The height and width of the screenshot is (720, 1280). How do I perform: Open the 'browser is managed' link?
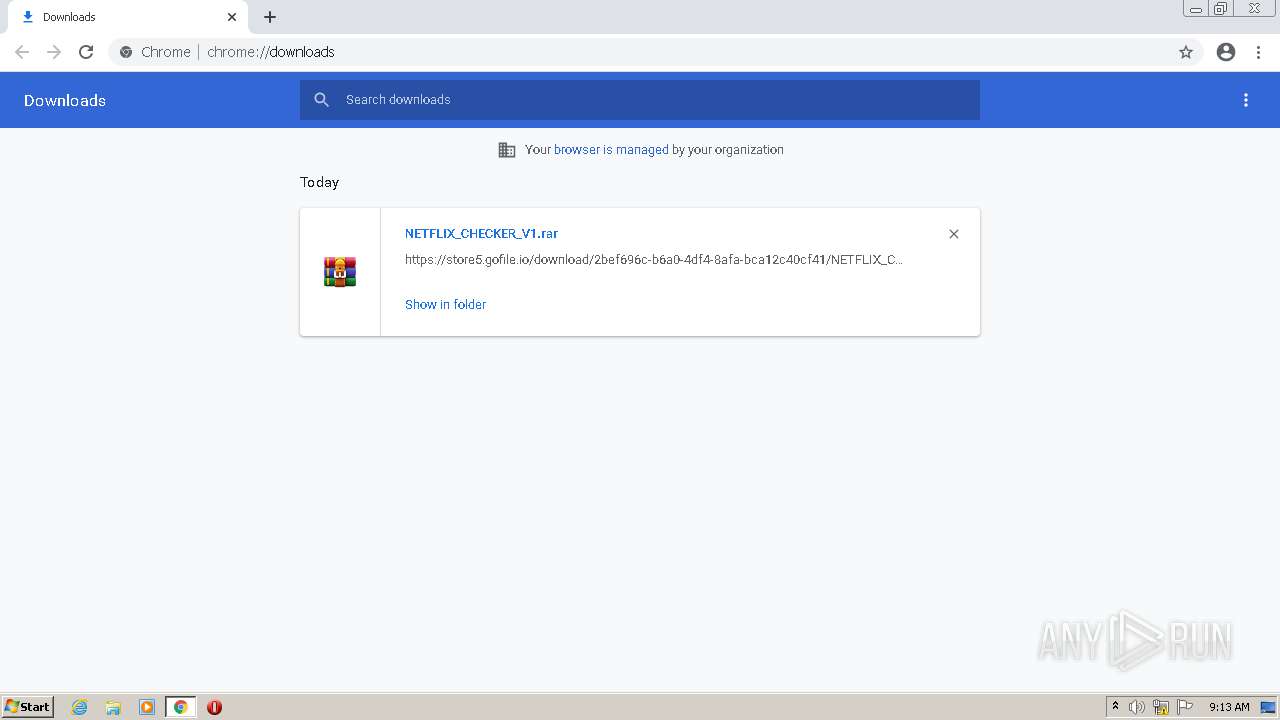[611, 150]
